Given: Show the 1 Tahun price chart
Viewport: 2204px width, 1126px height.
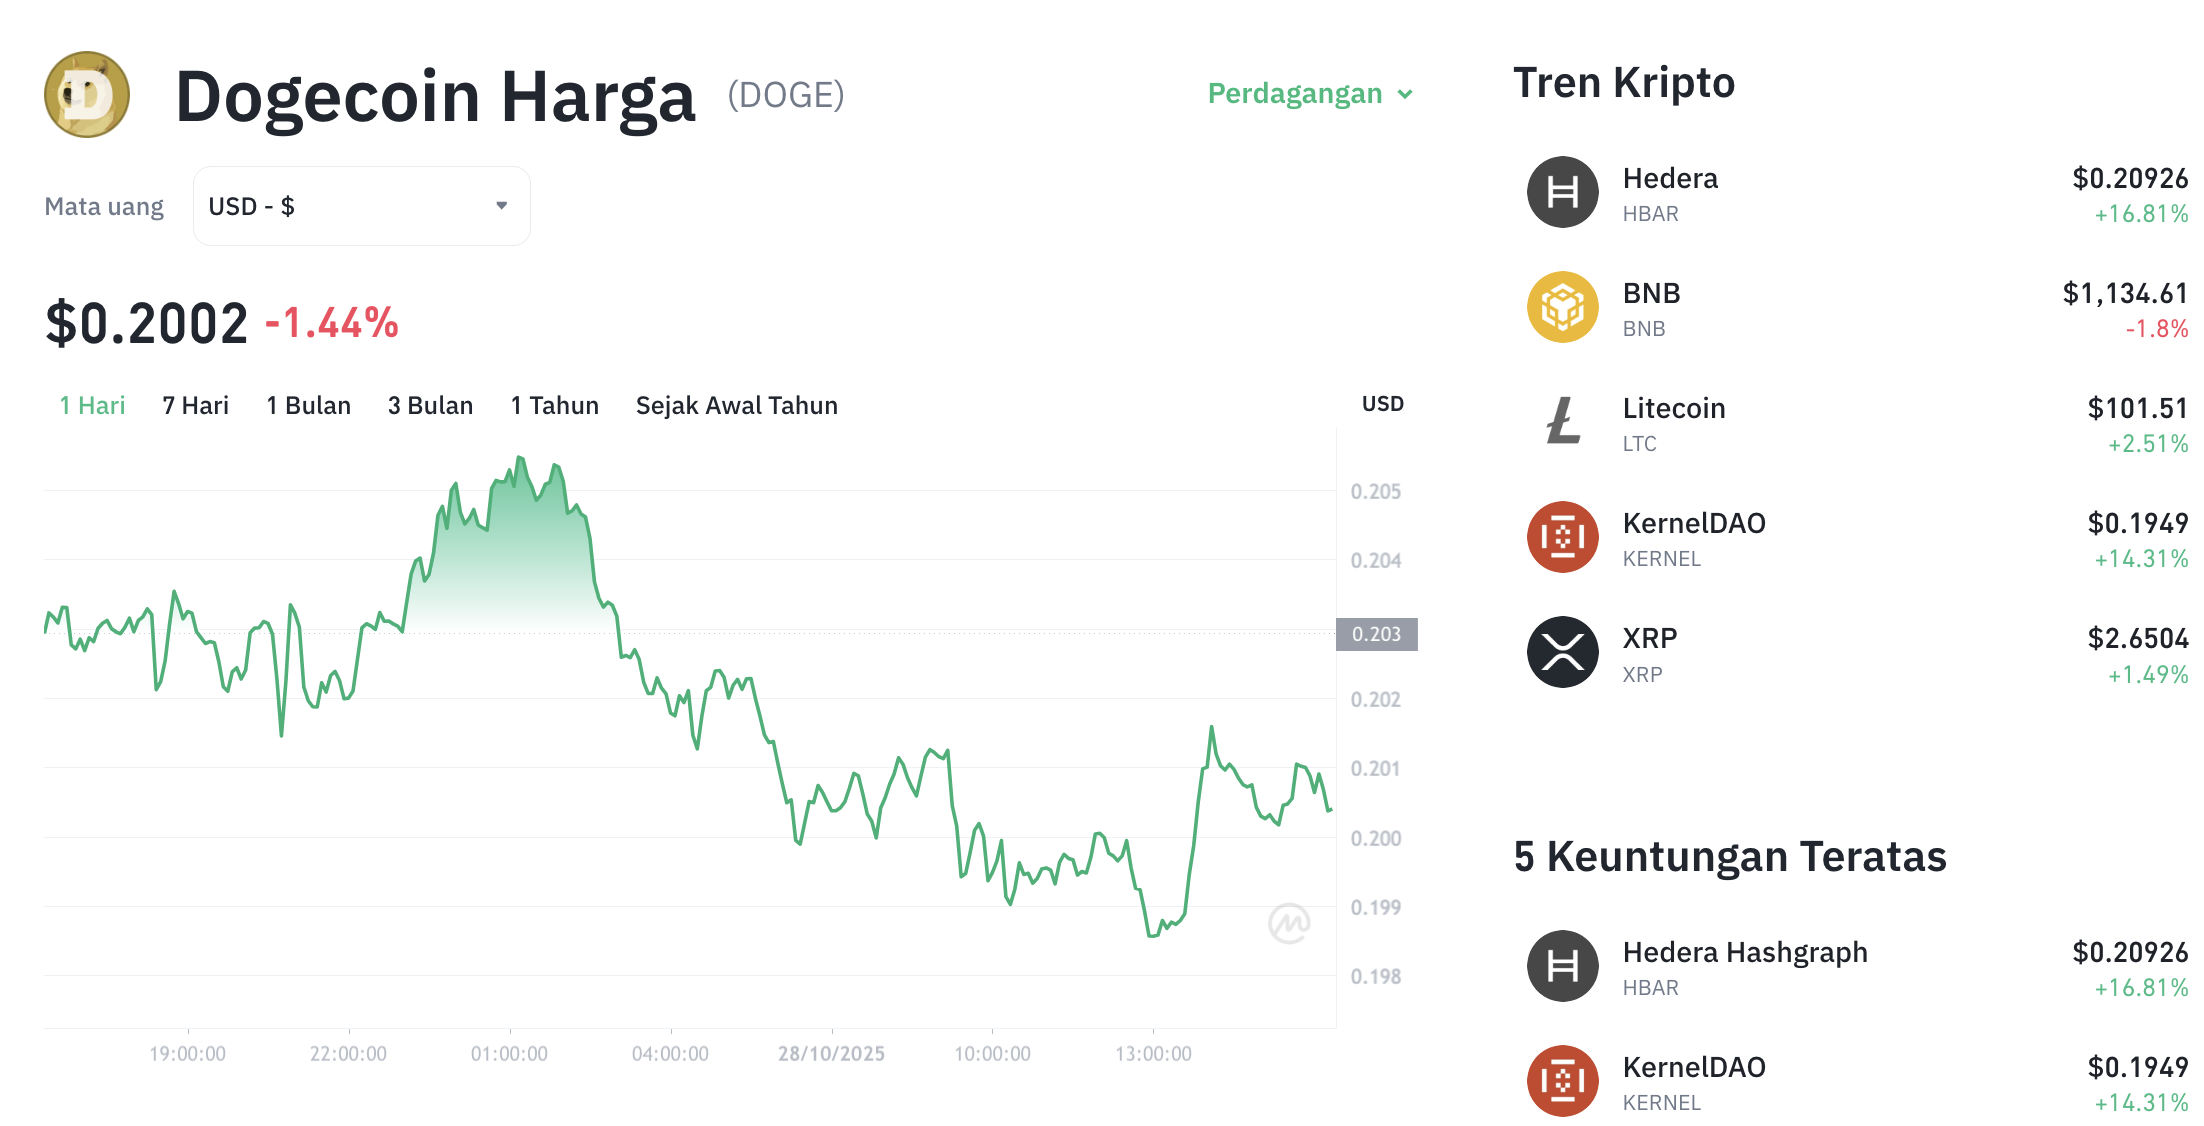Looking at the screenshot, I should pyautogui.click(x=554, y=405).
